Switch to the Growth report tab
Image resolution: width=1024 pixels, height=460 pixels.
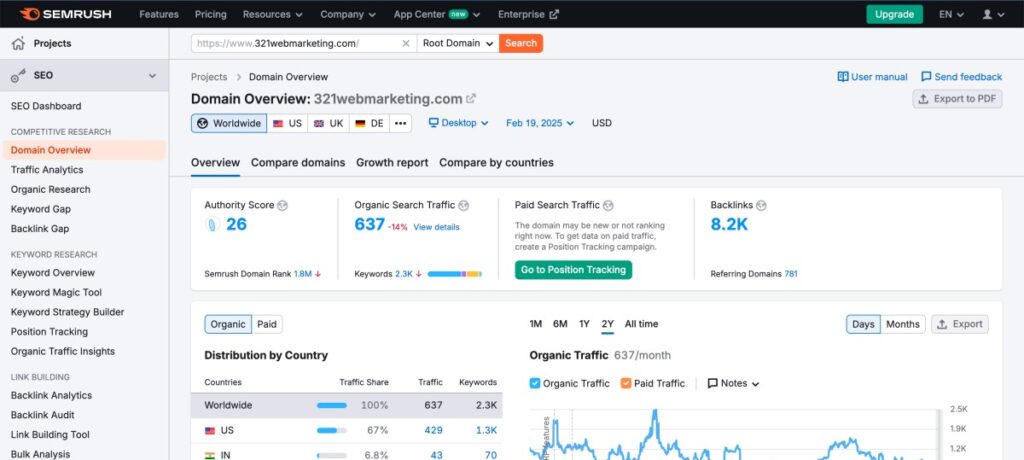(392, 163)
